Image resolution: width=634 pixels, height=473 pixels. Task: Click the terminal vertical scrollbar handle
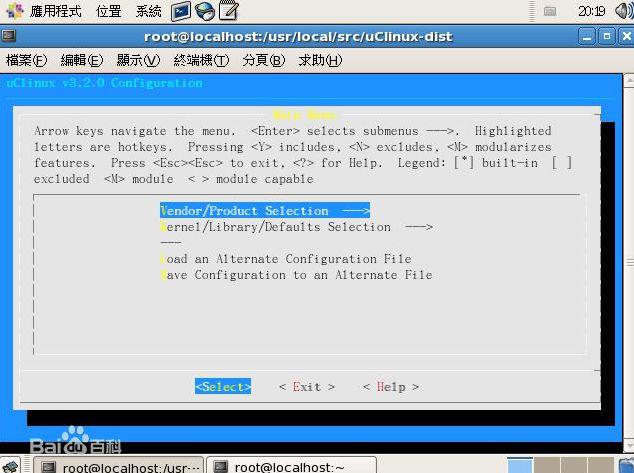click(x=629, y=263)
